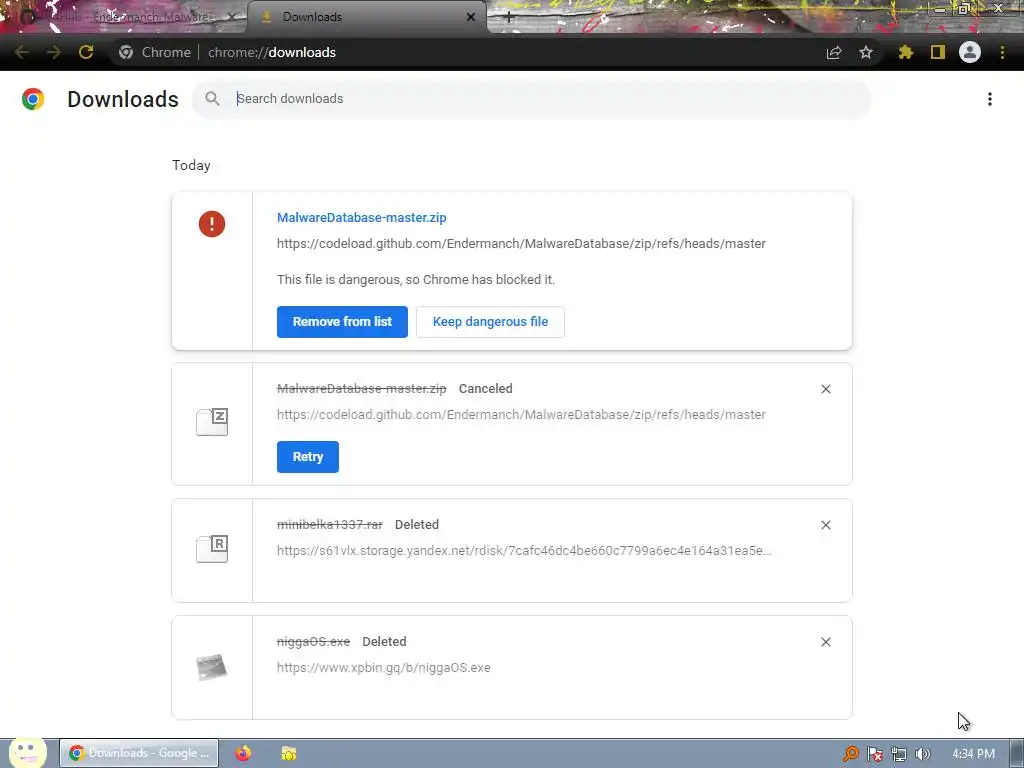Remove niggaOS.exe entry with X
1024x768 pixels.
coord(825,642)
